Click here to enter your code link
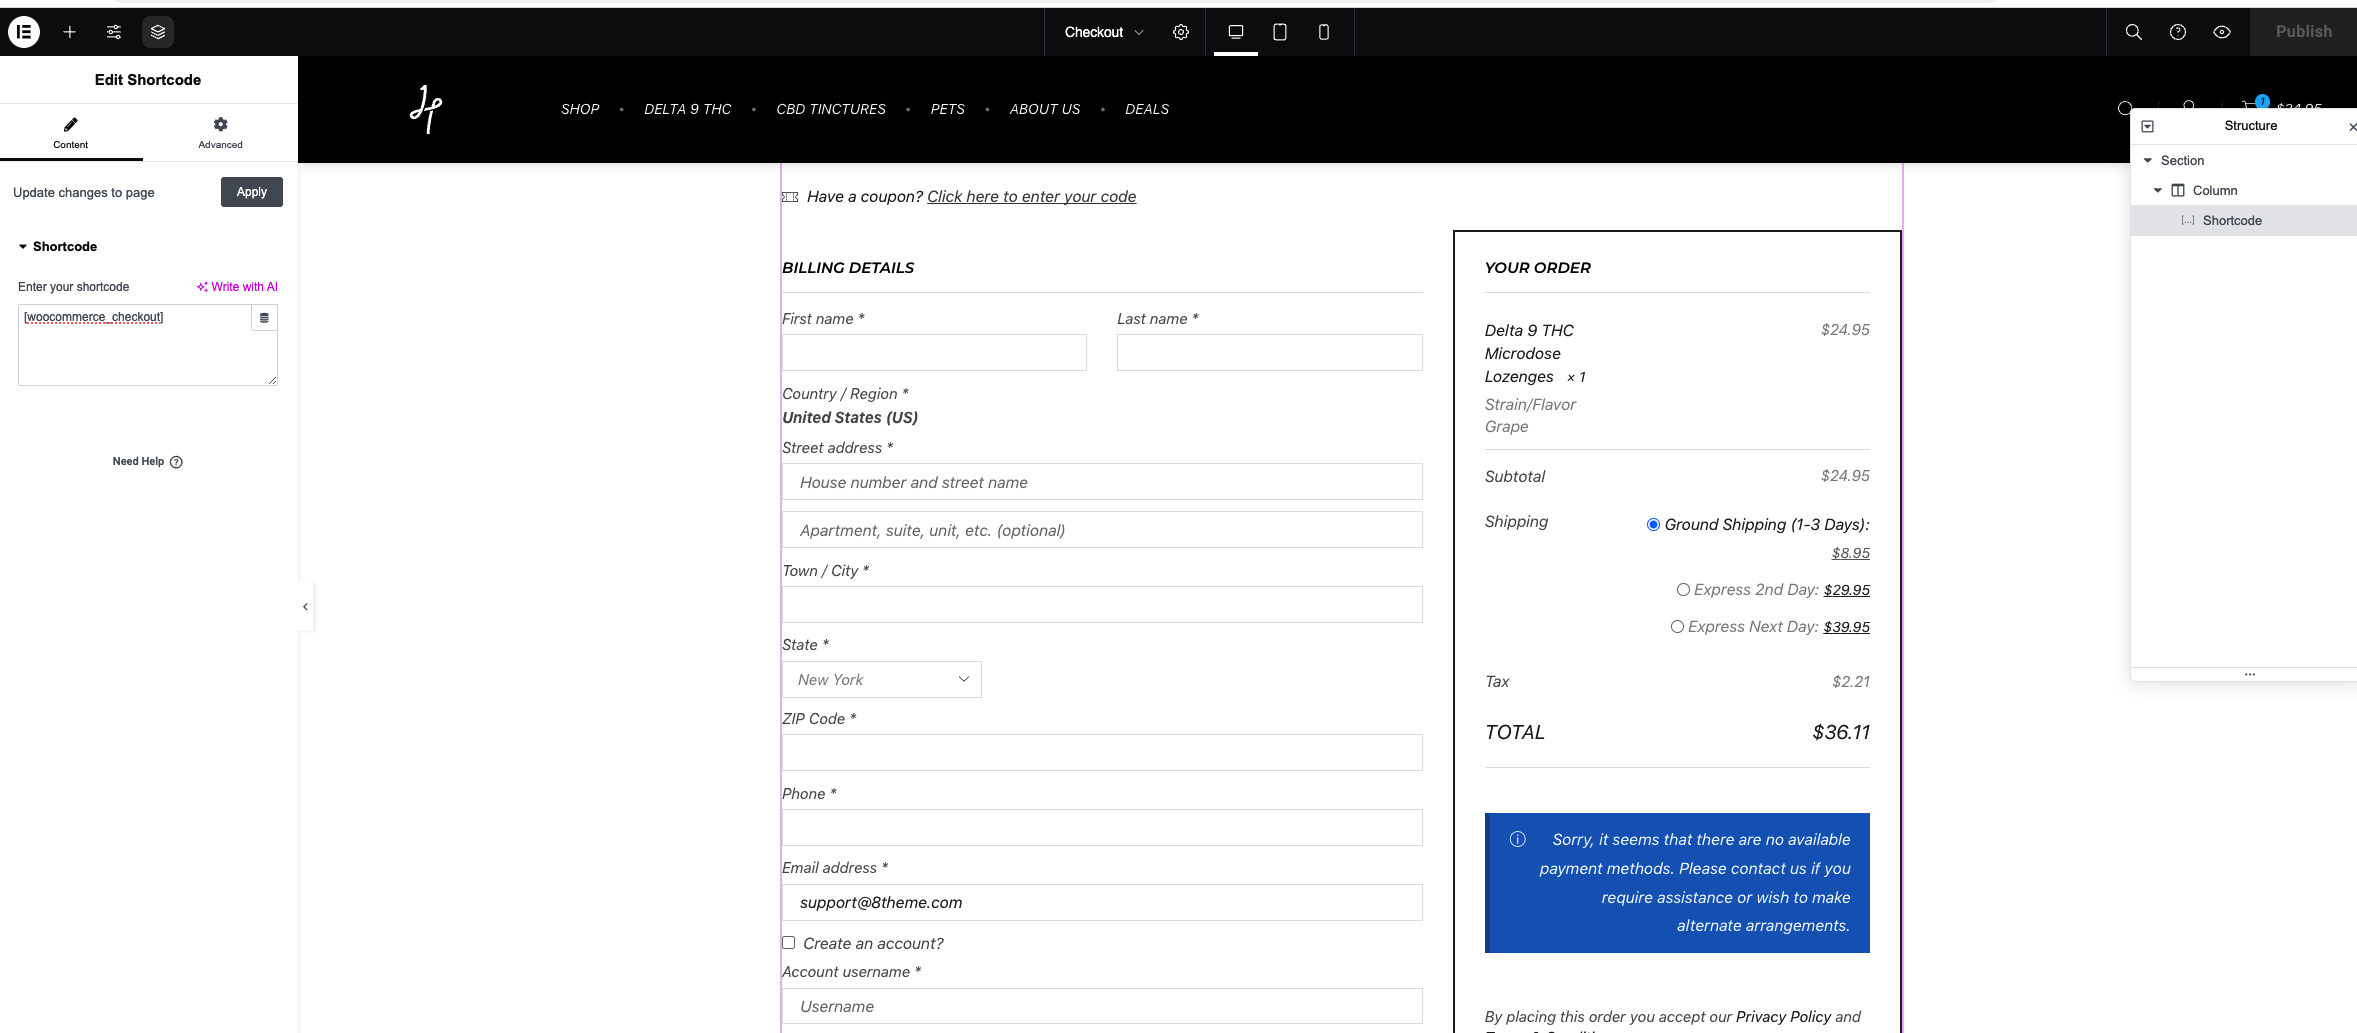 [x=1031, y=197]
